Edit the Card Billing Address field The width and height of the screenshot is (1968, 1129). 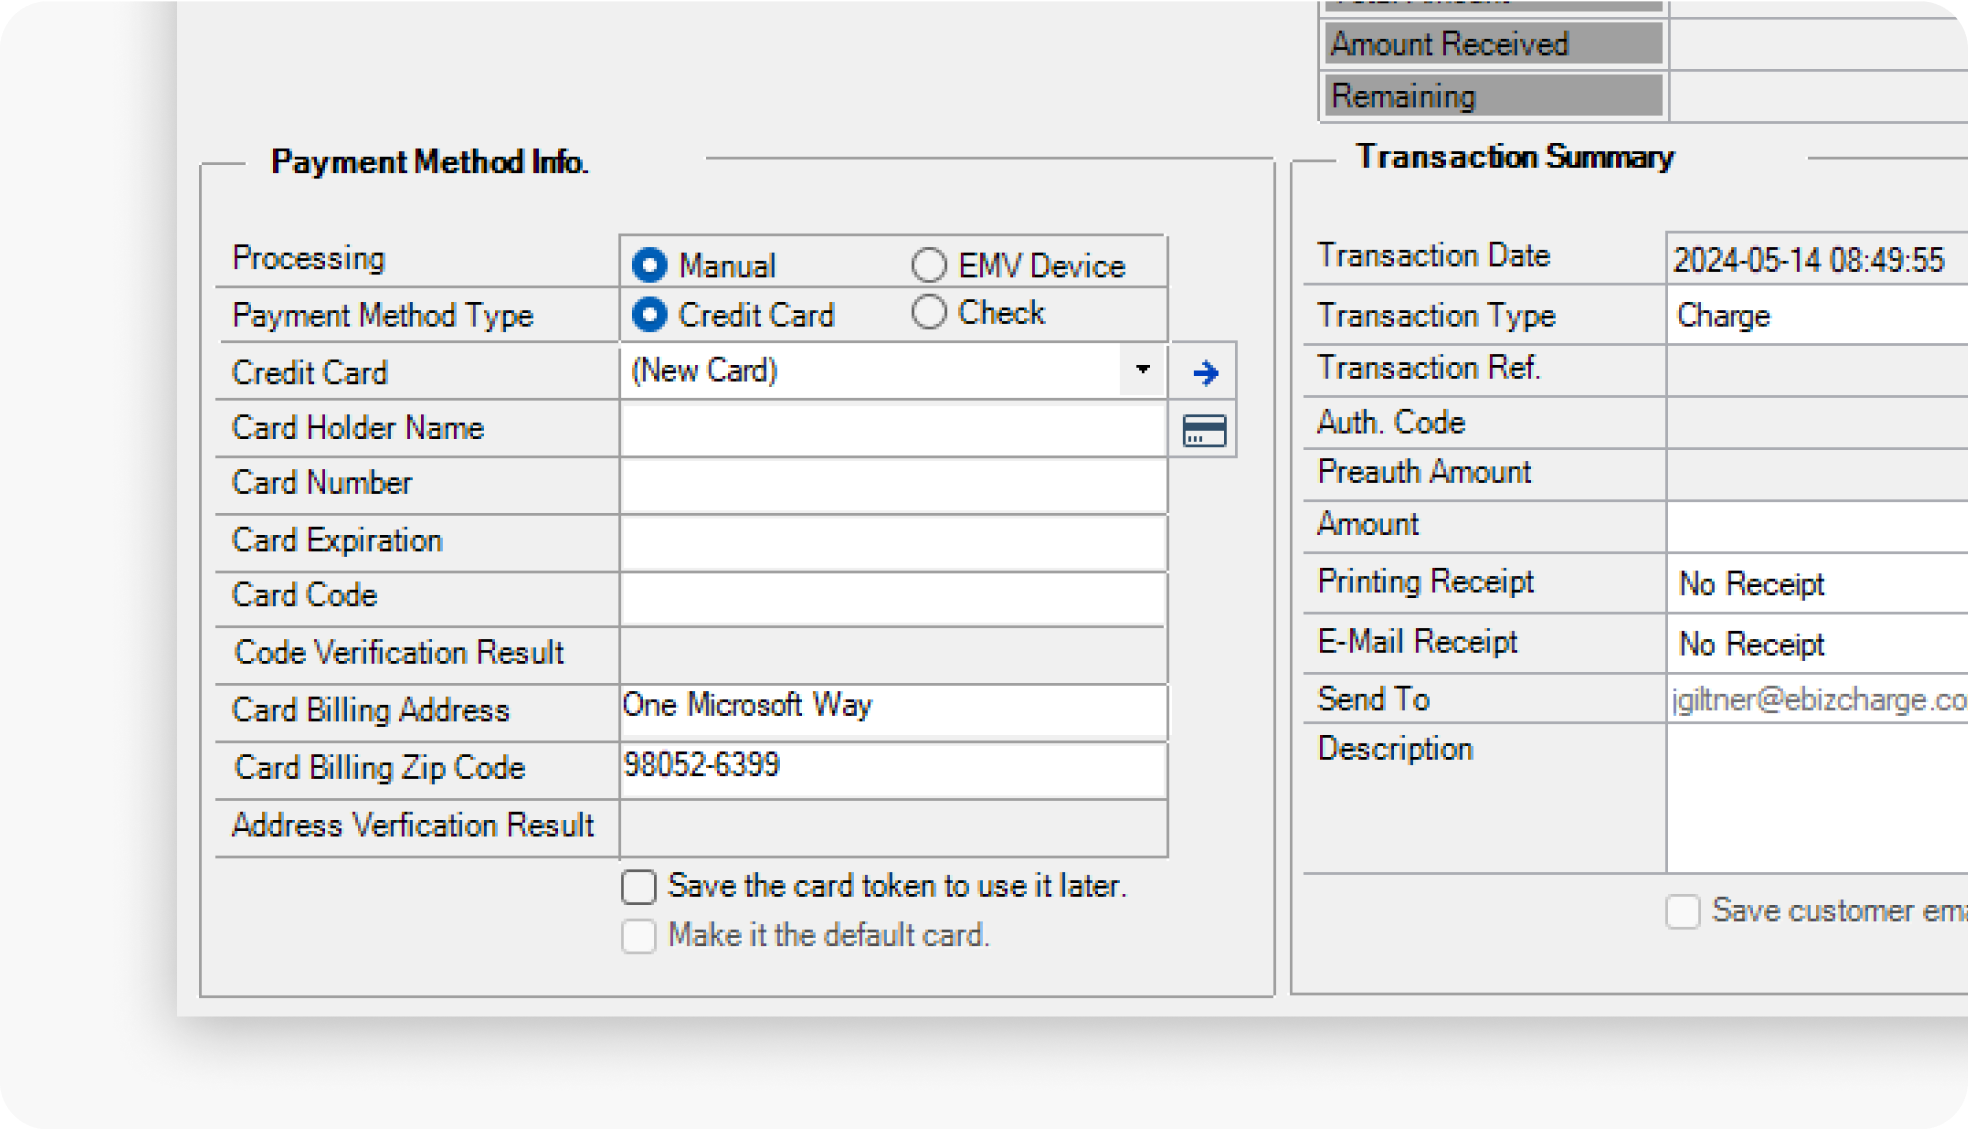coord(892,710)
